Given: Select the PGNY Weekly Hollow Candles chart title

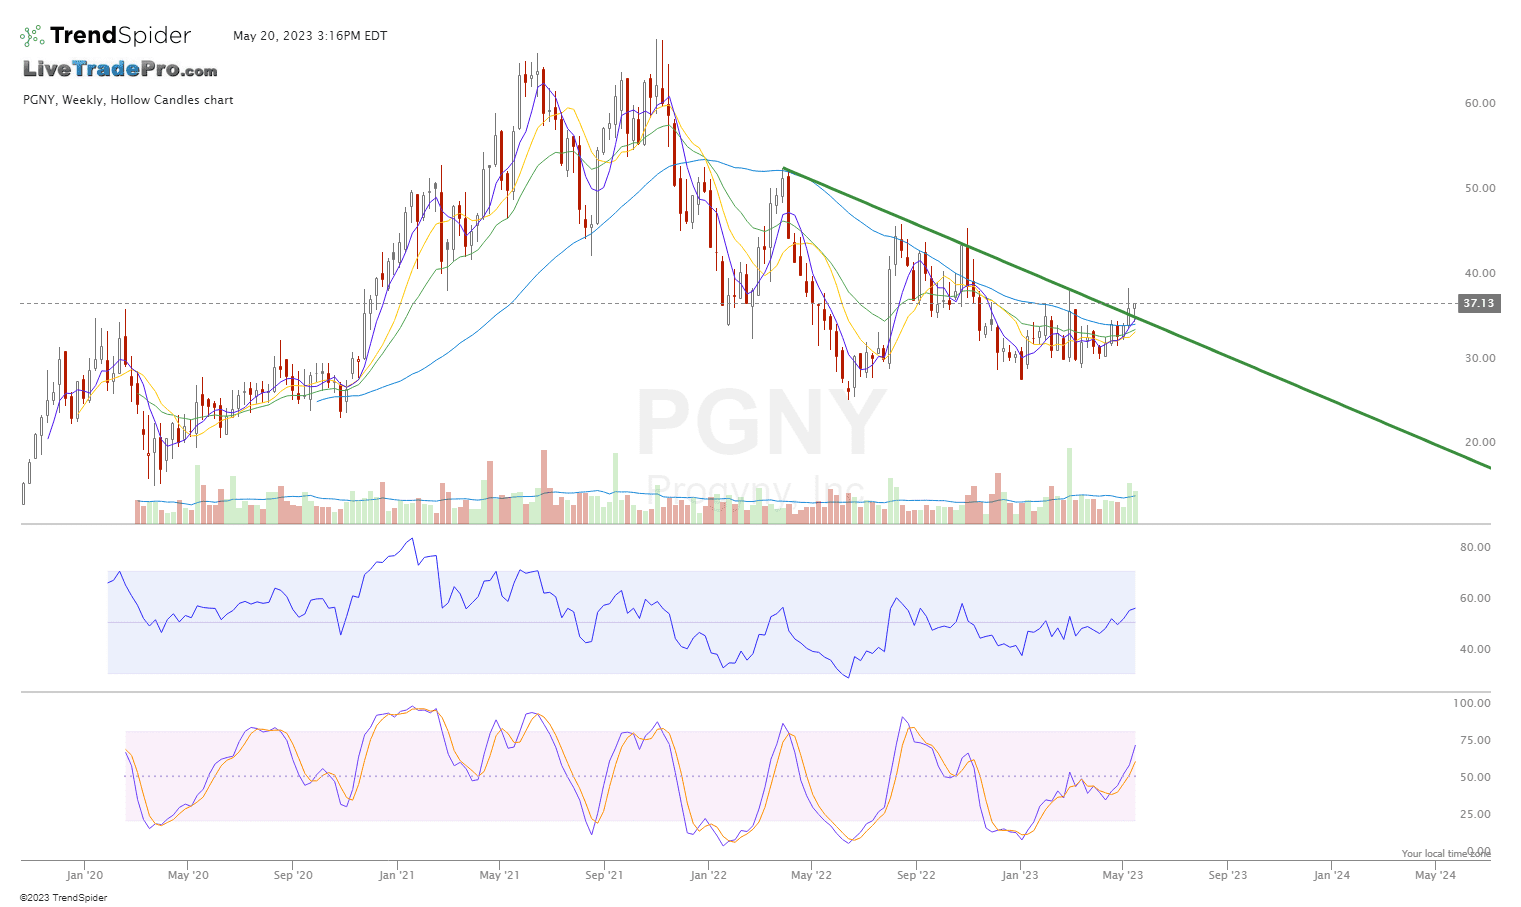Looking at the screenshot, I should point(128,100).
